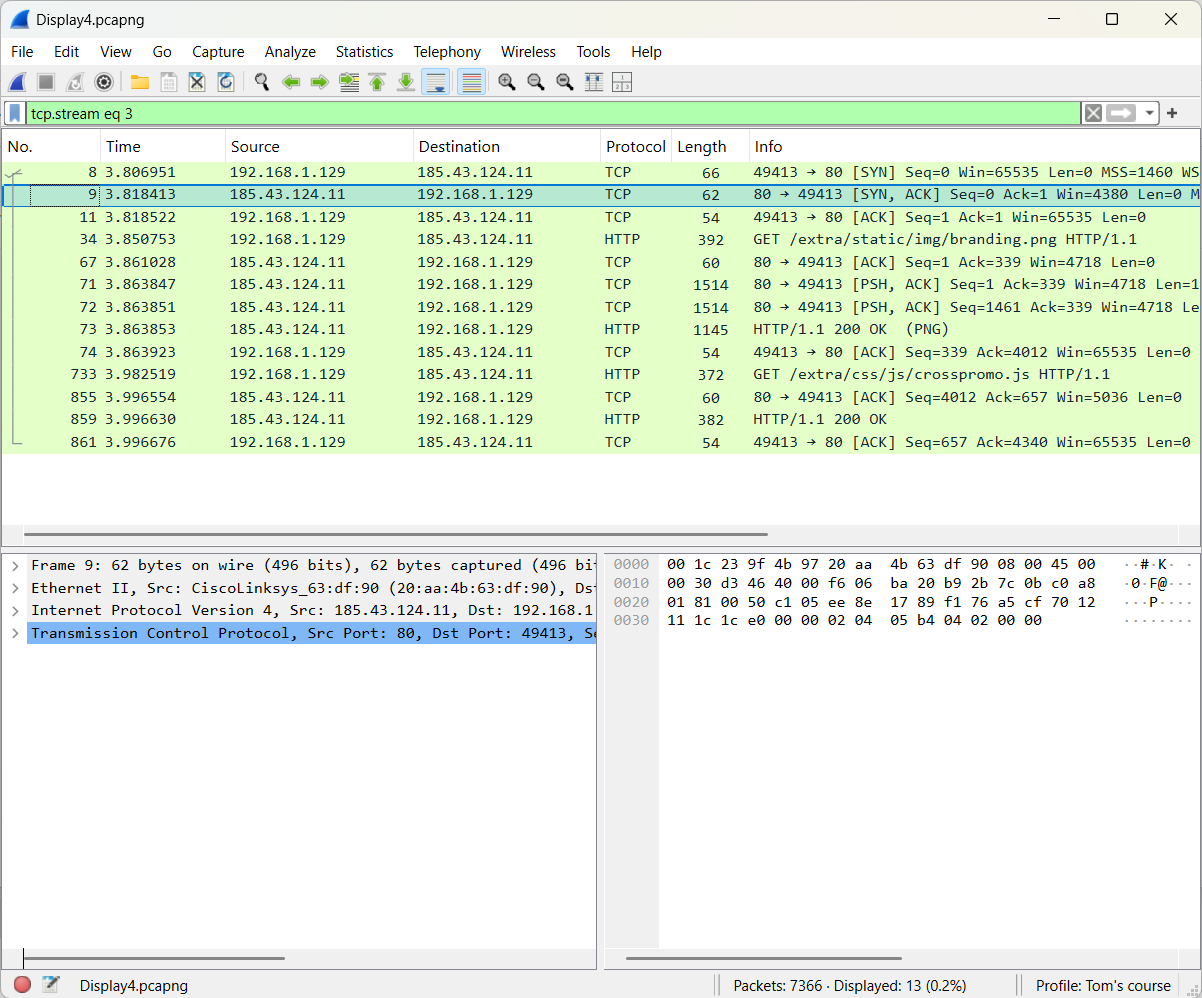
Task: Sort by the Time column header
Action: click(163, 147)
